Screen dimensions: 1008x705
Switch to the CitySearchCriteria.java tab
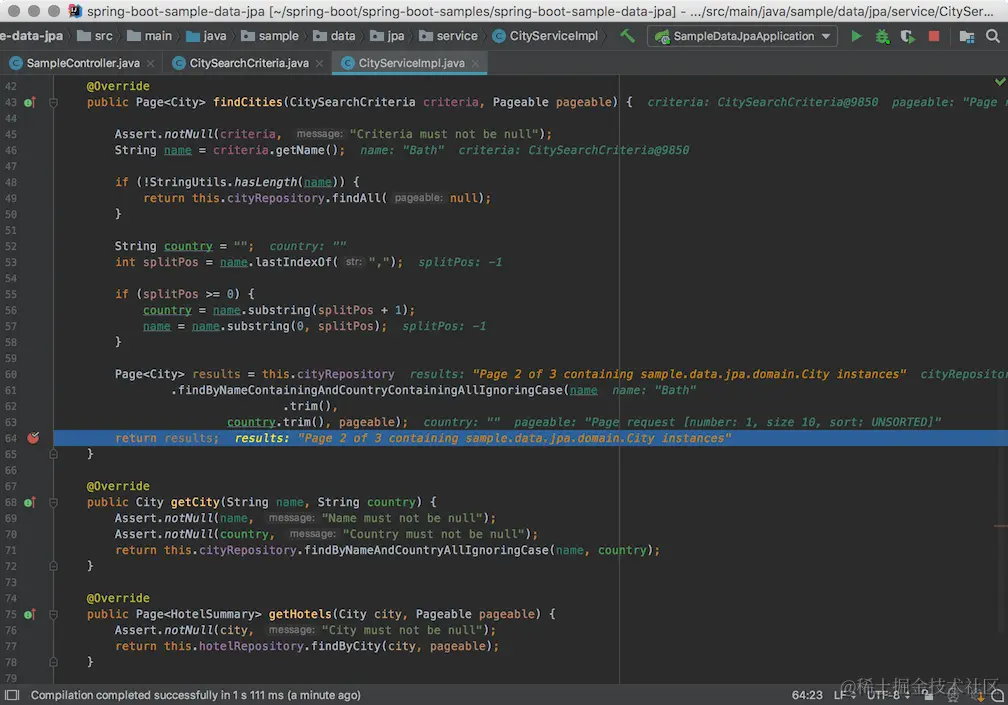click(x=249, y=63)
